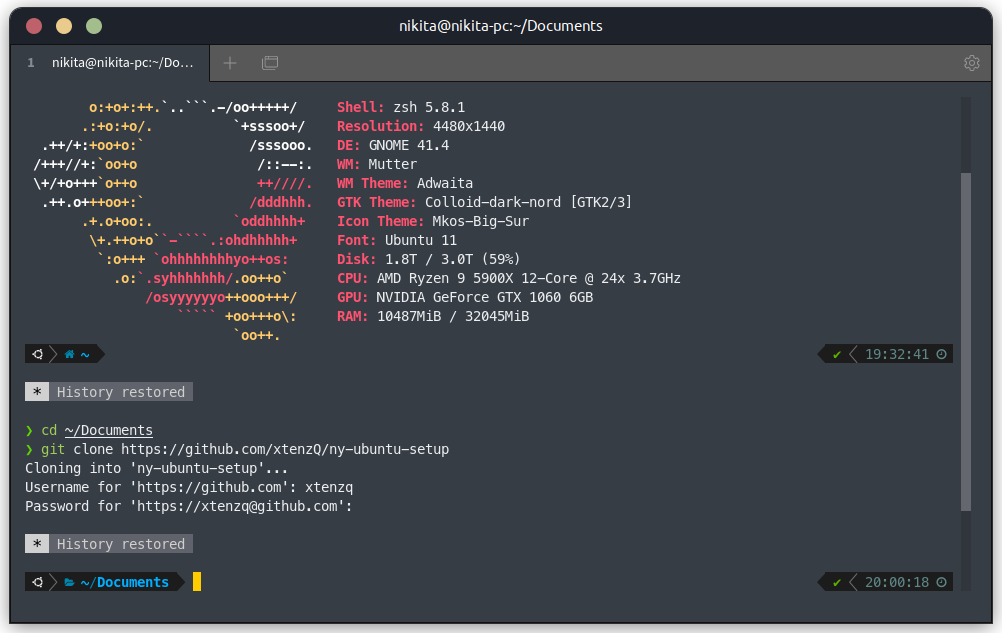This screenshot has width=1002, height=633.
Task: Click the window title nikita@nikita-pc:~/Documents
Action: pyautogui.click(x=500, y=26)
